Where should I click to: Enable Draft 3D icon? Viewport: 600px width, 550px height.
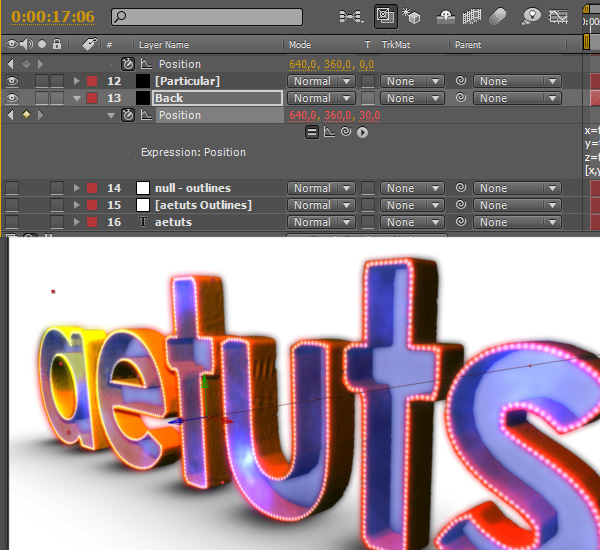pyautogui.click(x=411, y=16)
